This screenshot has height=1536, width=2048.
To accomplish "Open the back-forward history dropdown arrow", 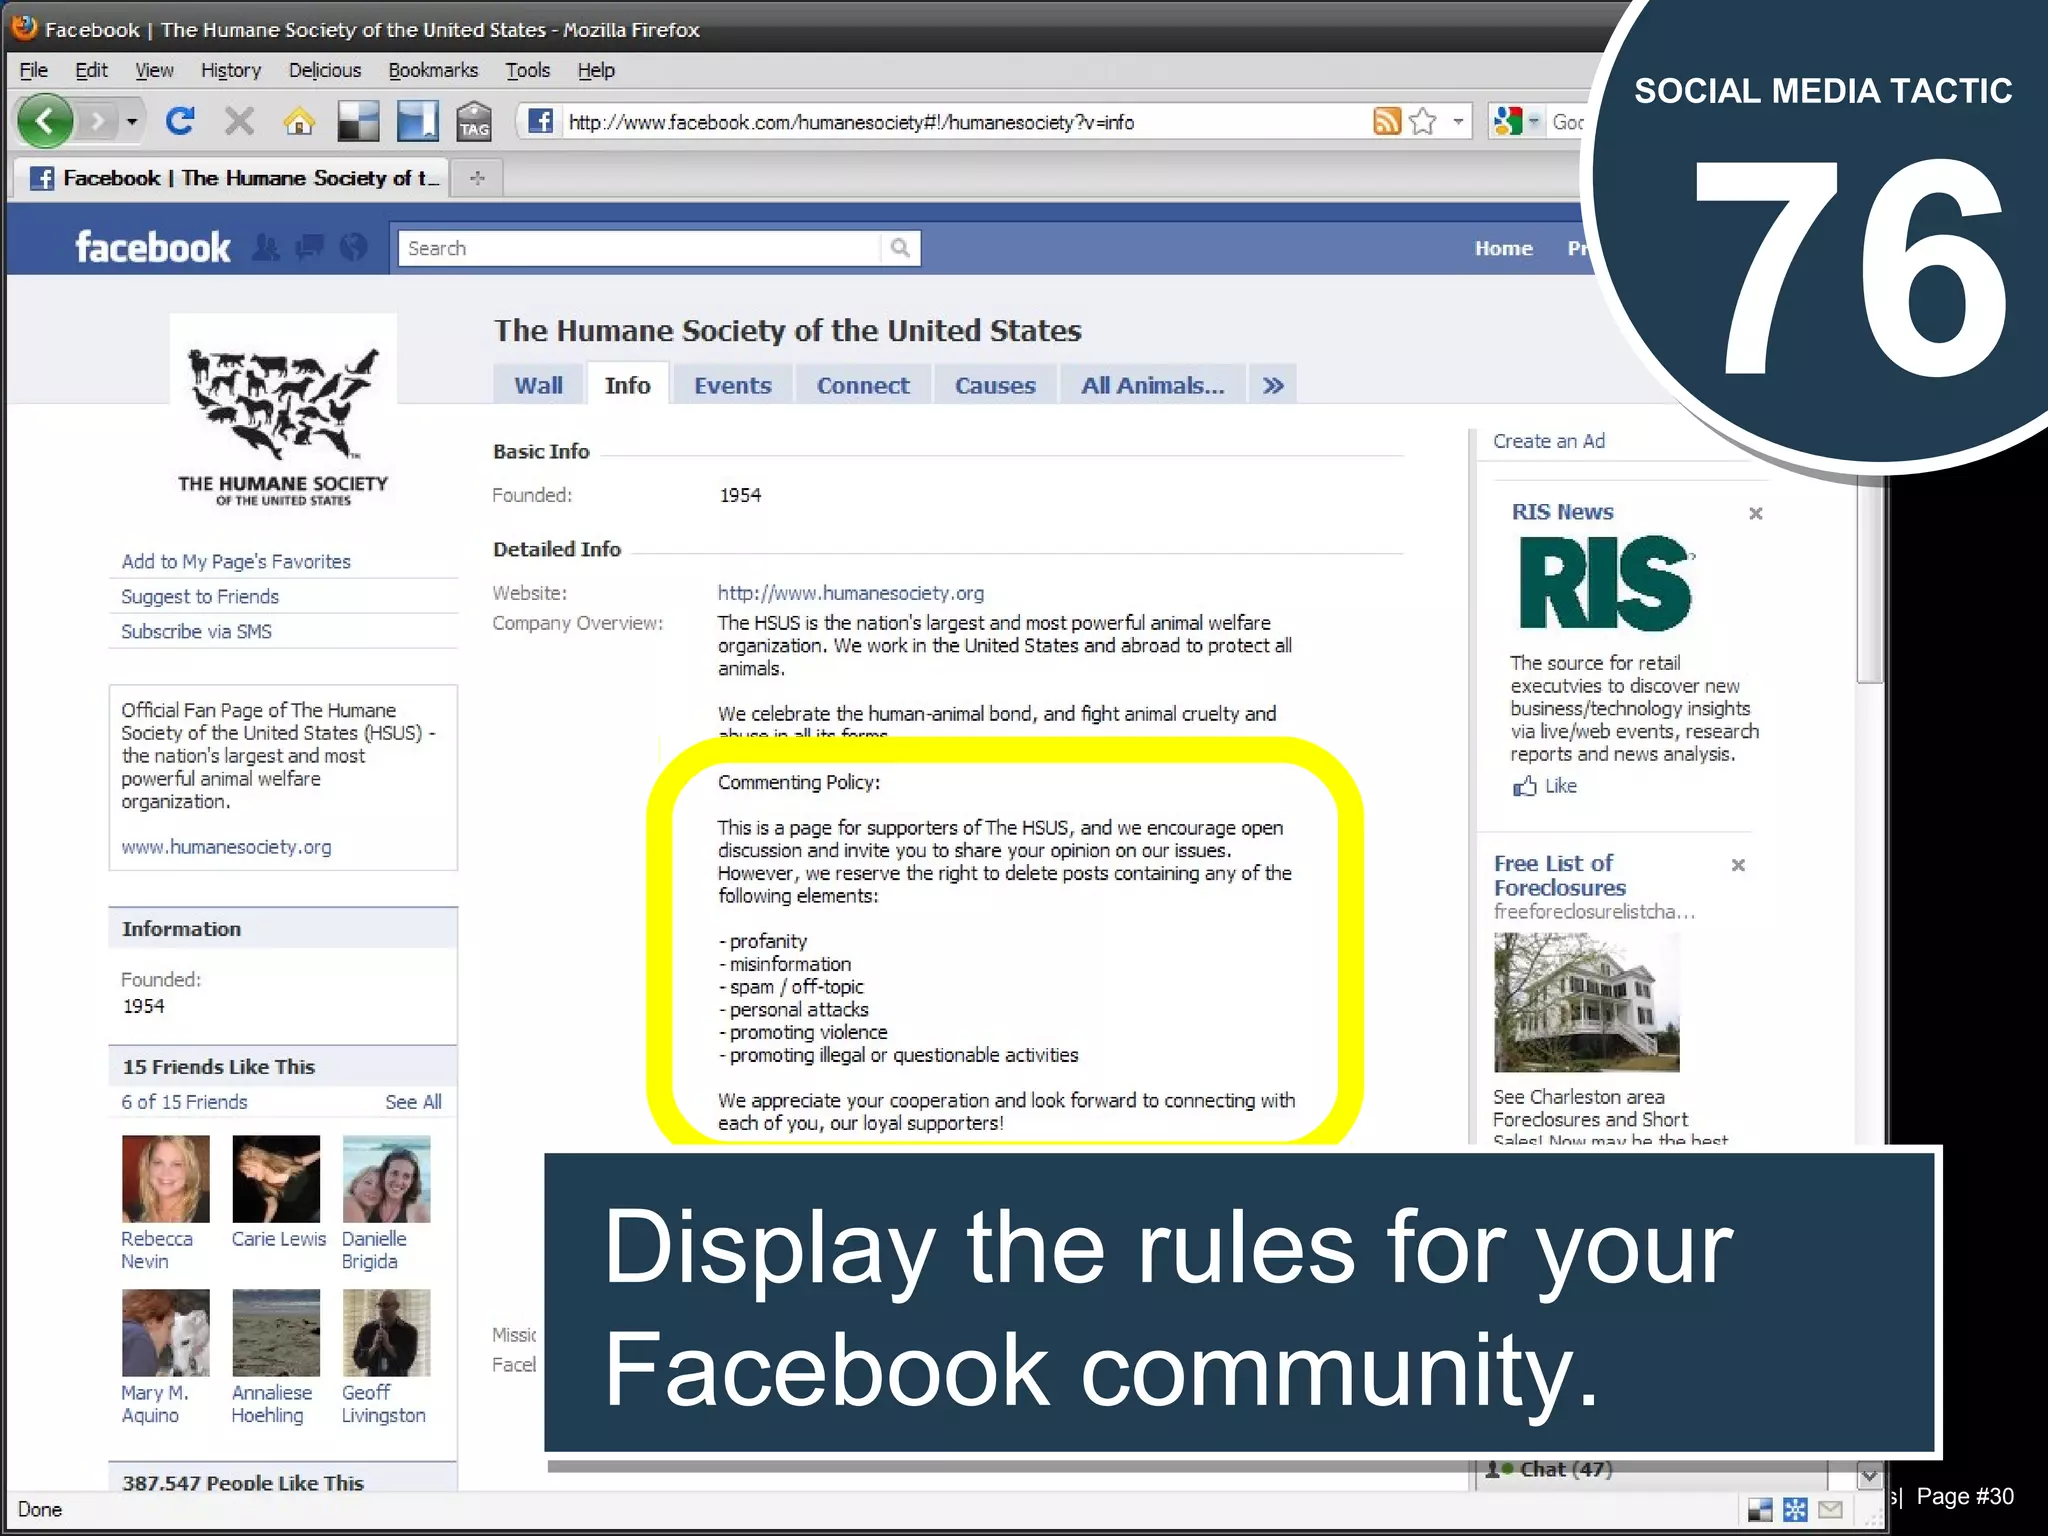I will pyautogui.click(x=131, y=122).
